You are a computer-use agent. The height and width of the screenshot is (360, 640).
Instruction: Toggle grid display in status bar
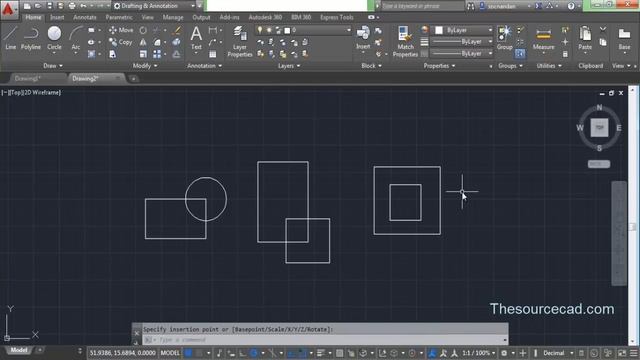188,353
